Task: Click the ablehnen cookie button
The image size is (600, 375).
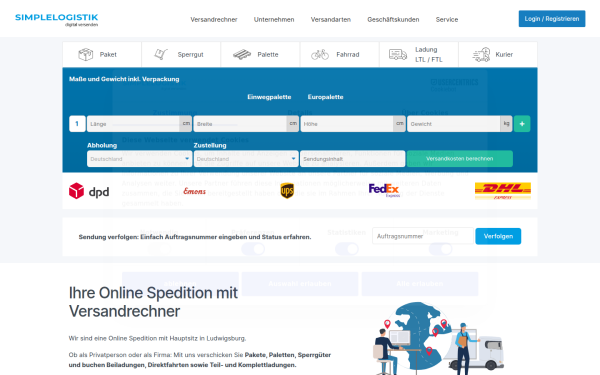Action: point(180,284)
